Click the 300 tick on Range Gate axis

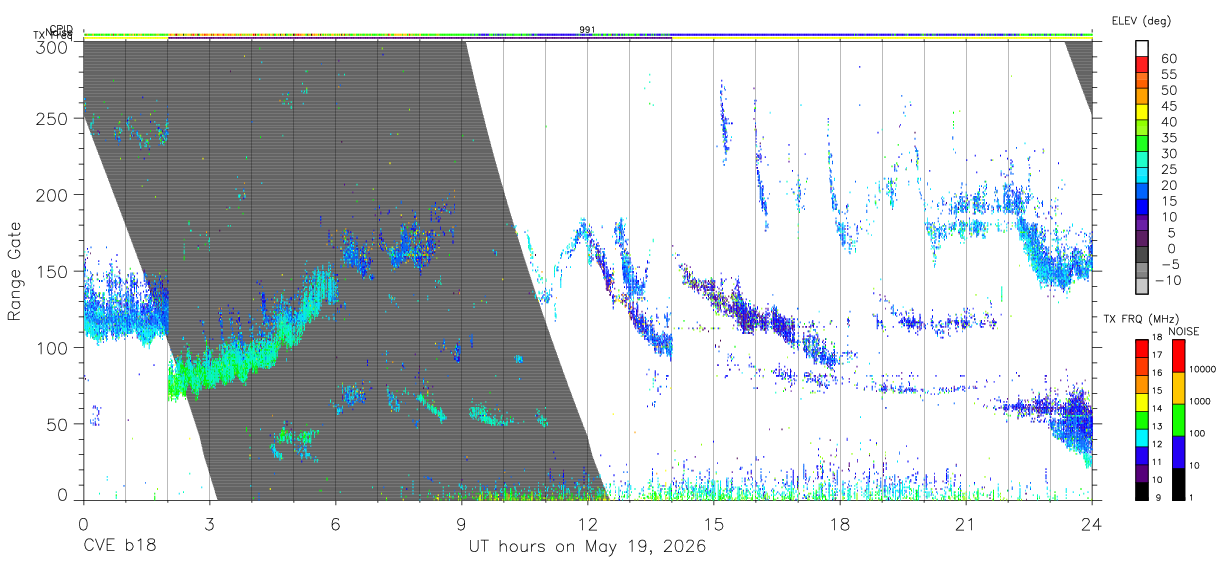52,46
